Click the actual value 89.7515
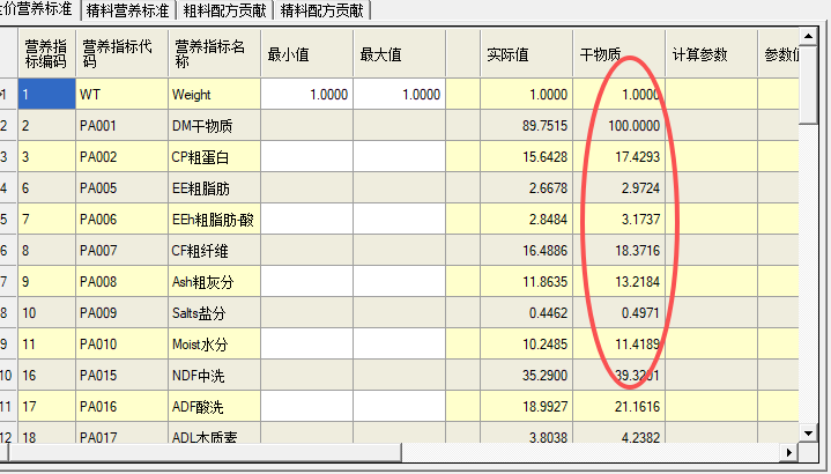Screen dimensions: 831x474 (545, 126)
